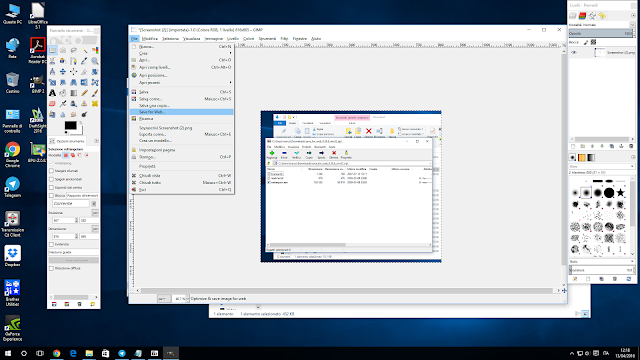Image resolution: width=640 pixels, height=360 pixels.
Task: Enable Espandi dal centro checkbox
Action: (x=51, y=187)
